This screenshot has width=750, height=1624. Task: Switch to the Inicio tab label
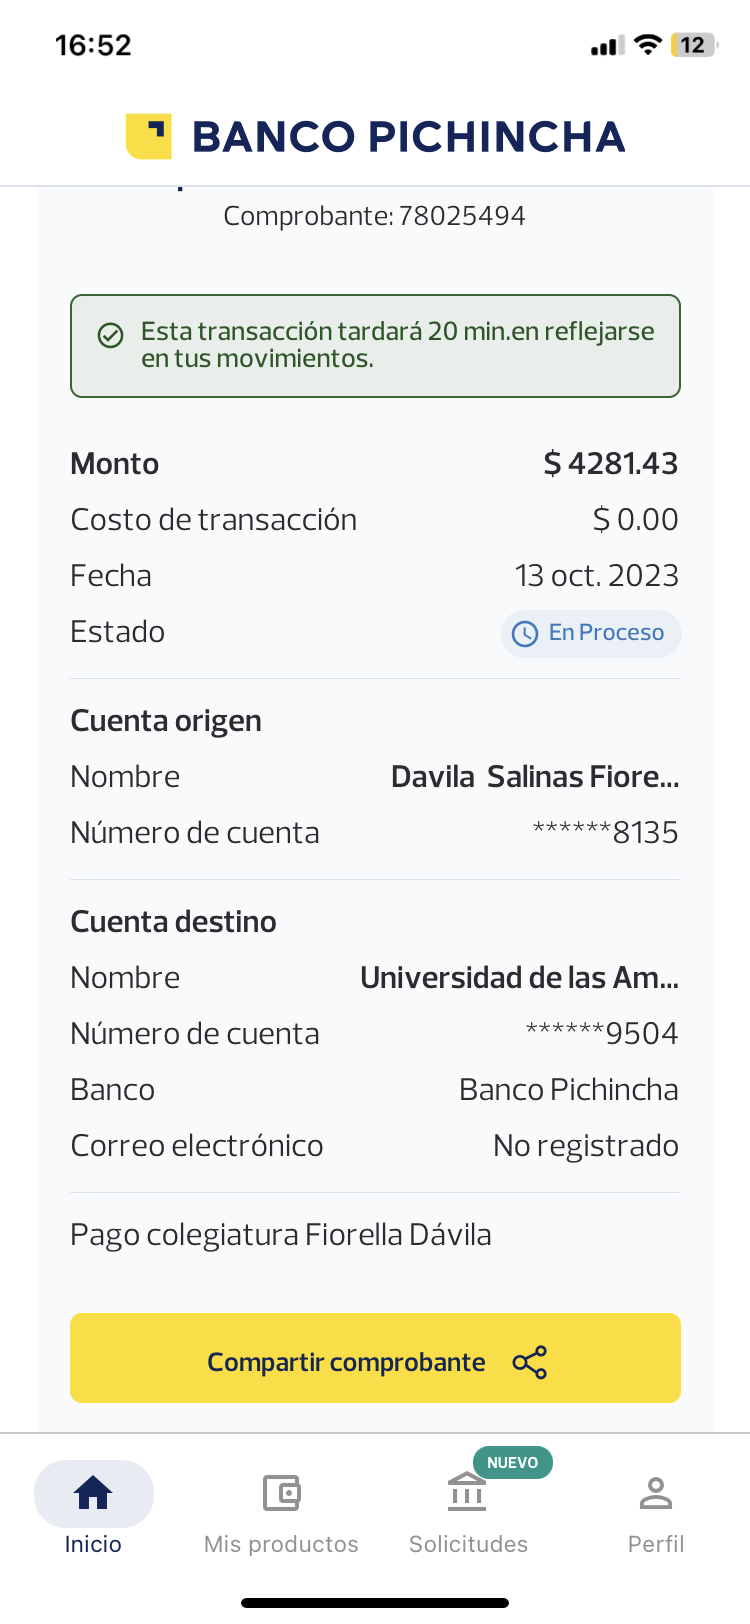[x=93, y=1544]
